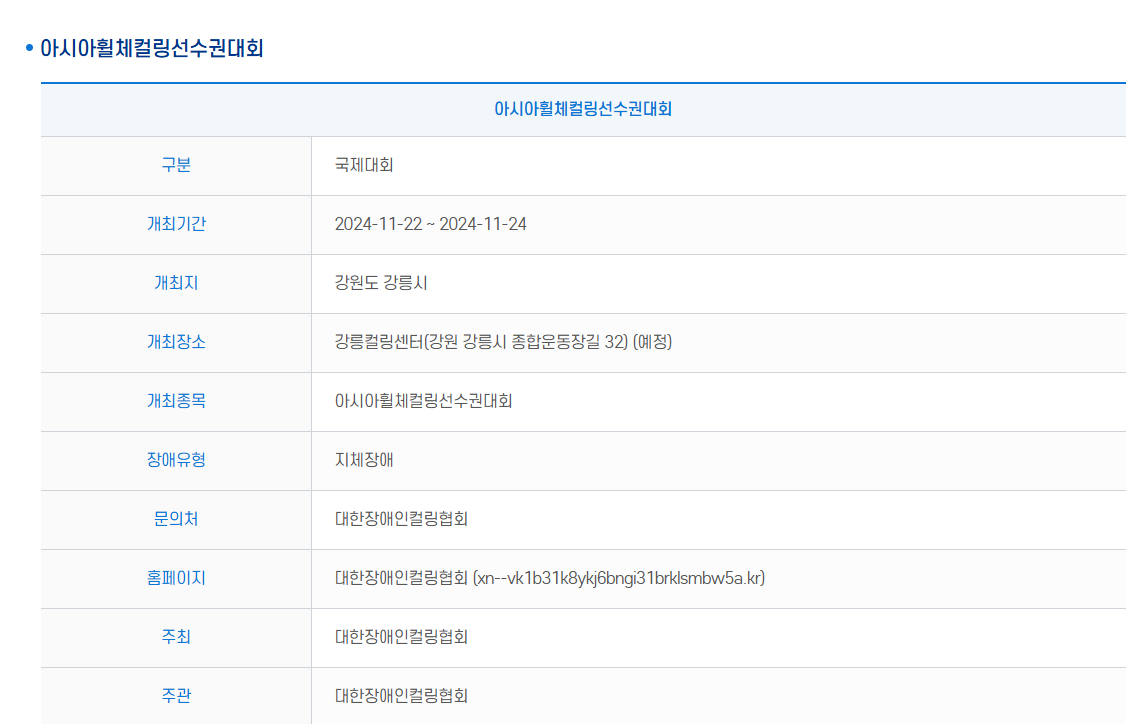Select the 주관 label
Screen dimensions: 1128x724
176,697
